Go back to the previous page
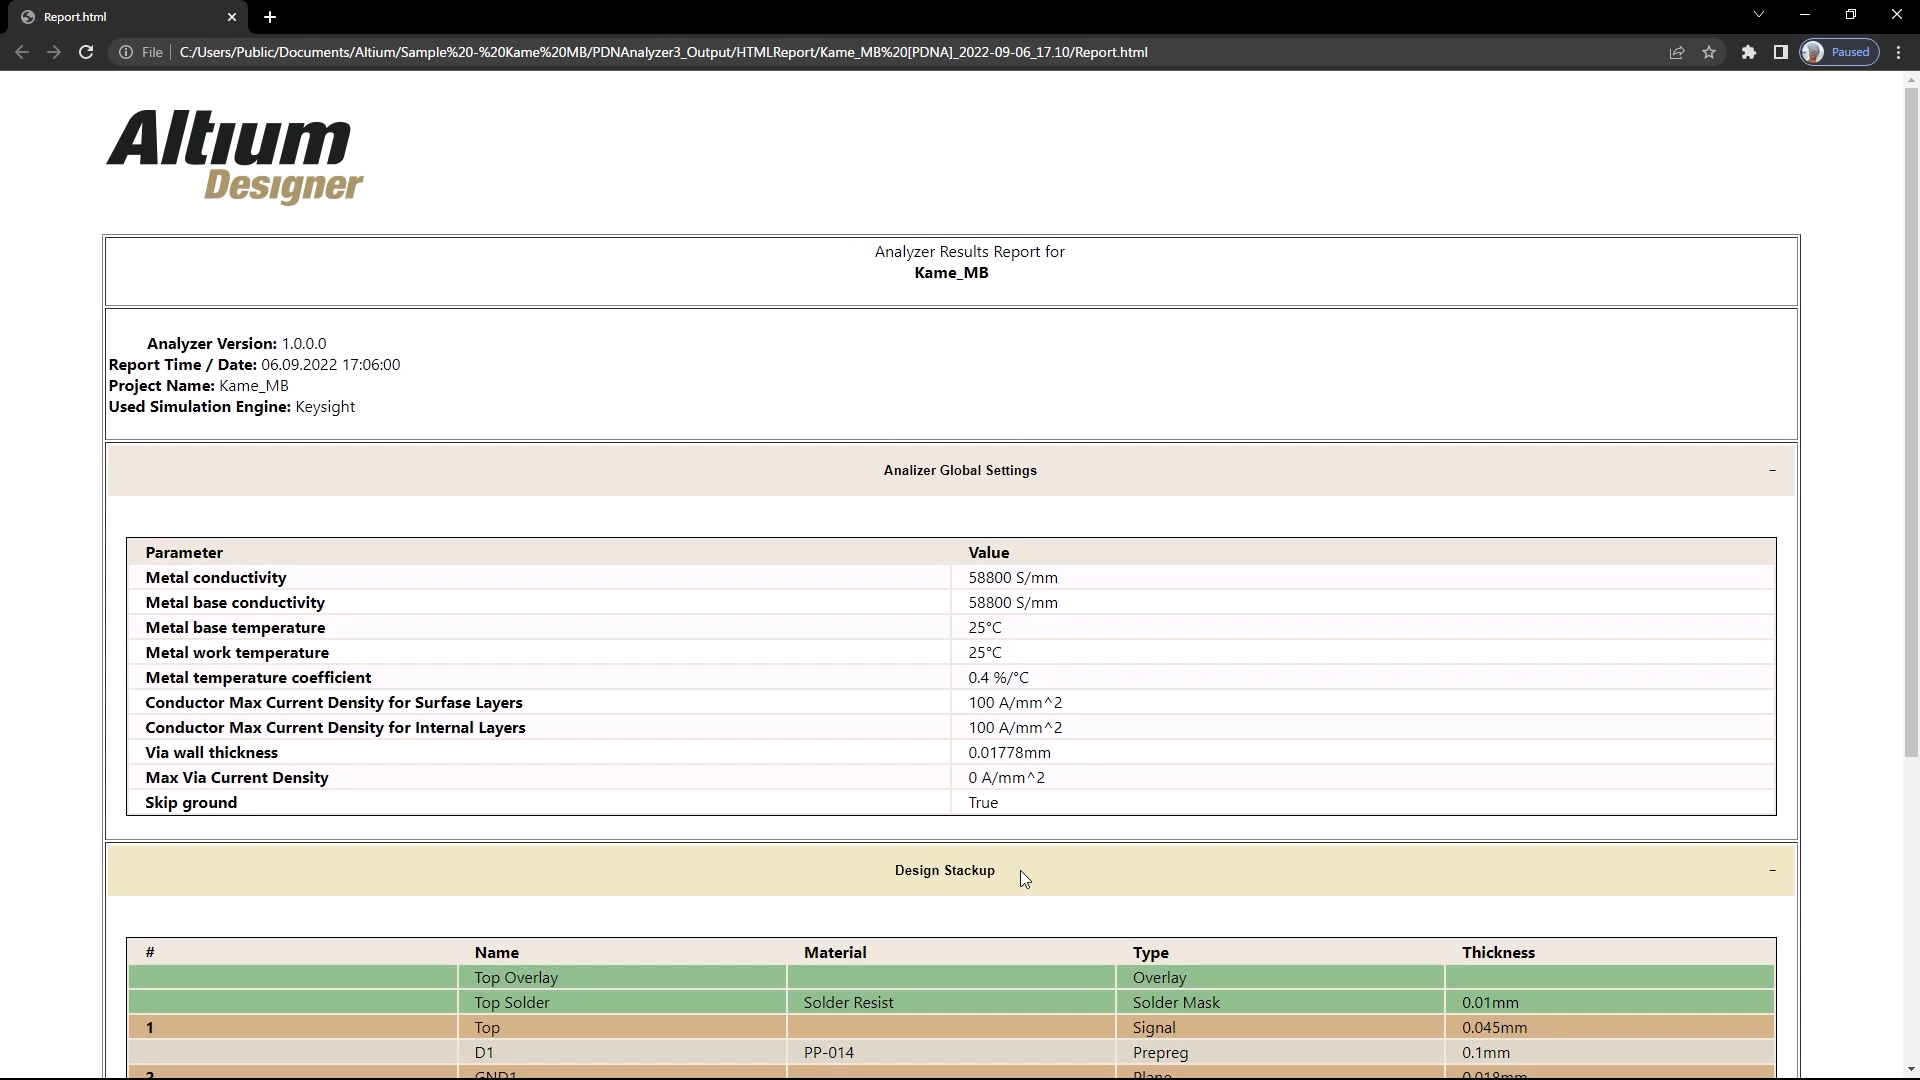 (x=22, y=52)
